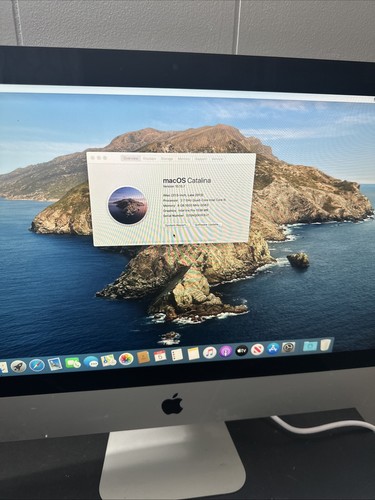Click the Software Update button
This screenshot has width=375, height=500.
pyautogui.click(x=207, y=225)
